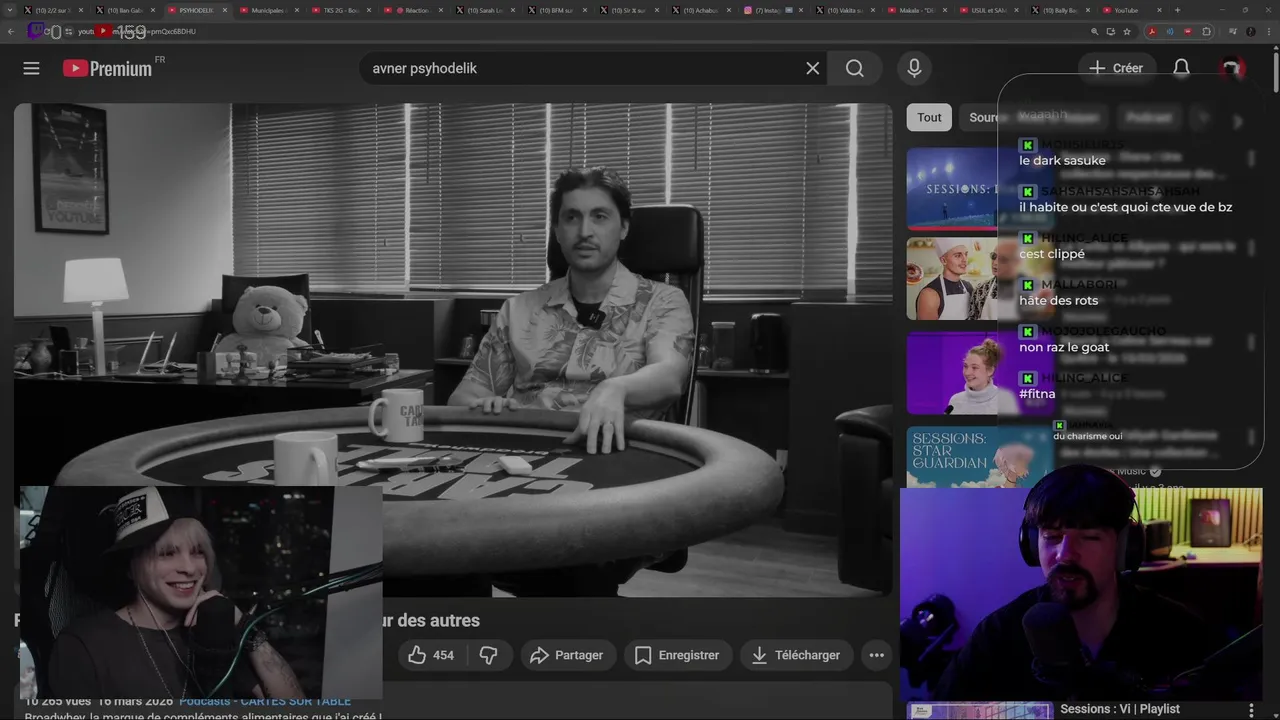Screen dimensions: 1280x720
Task: Click the main video player
Action: pos(452,350)
